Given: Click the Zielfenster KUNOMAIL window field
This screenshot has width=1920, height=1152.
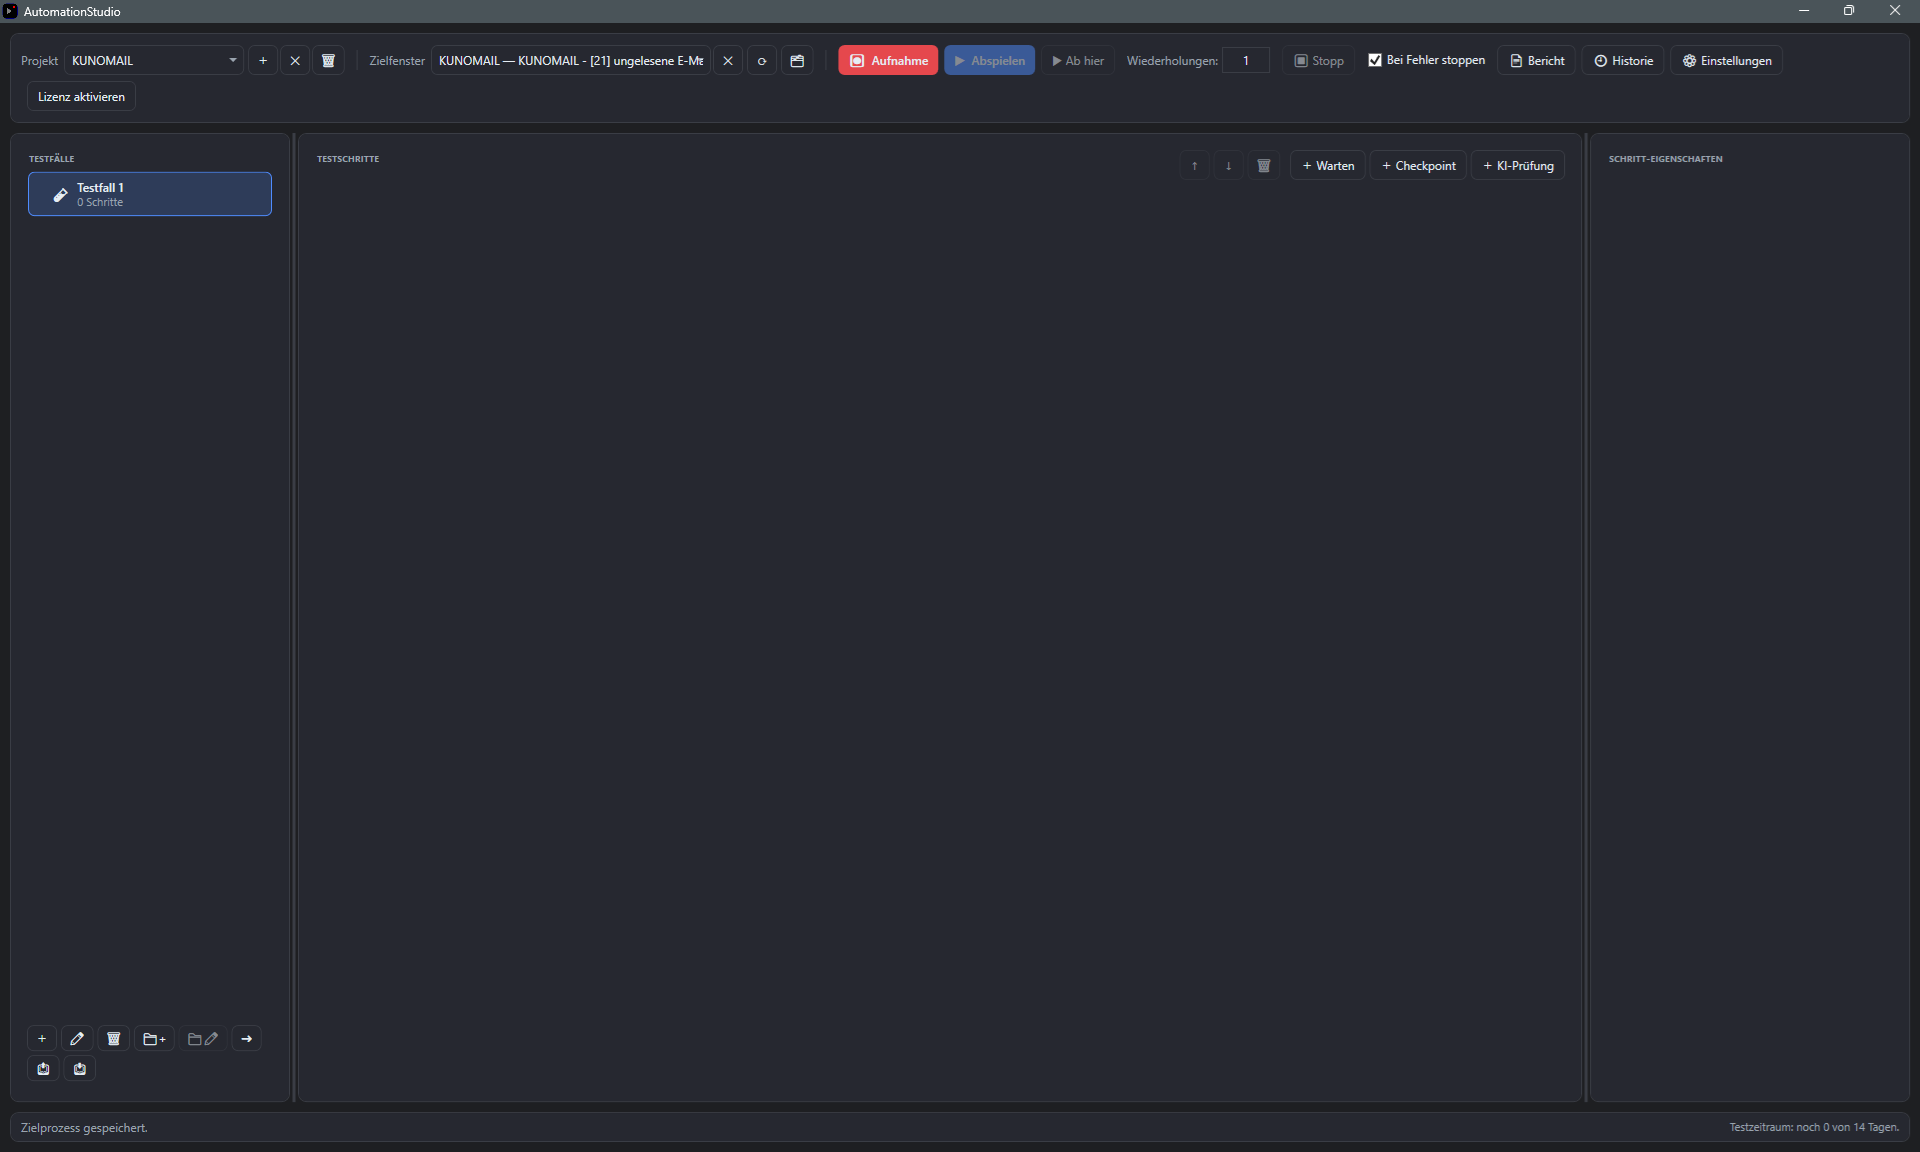Looking at the screenshot, I should (571, 61).
